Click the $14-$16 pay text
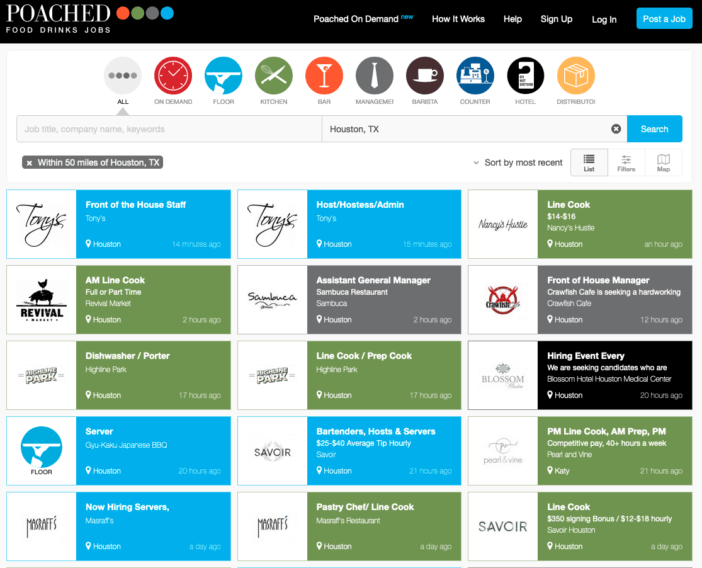 pyautogui.click(x=561, y=216)
